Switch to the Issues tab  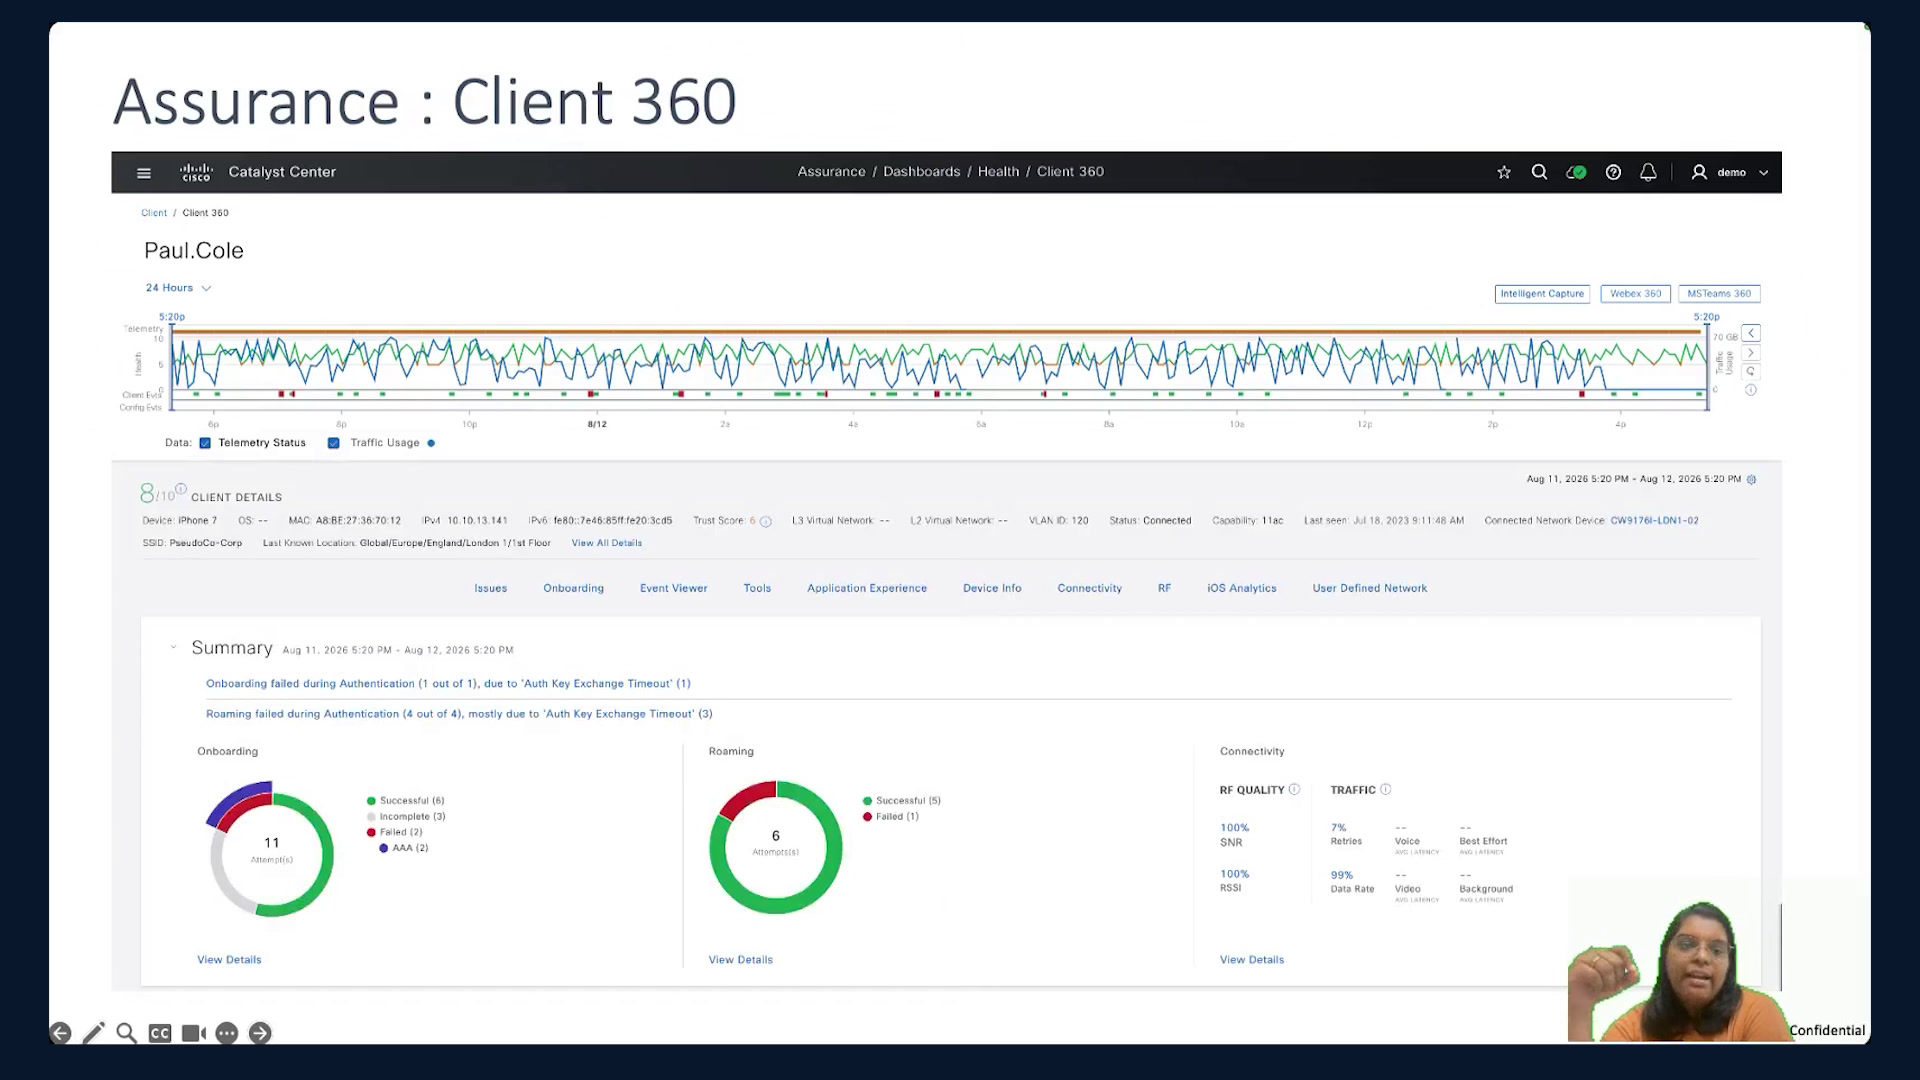click(x=491, y=588)
